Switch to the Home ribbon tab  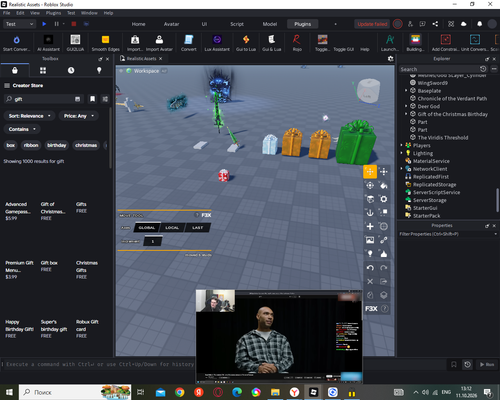pos(138,24)
